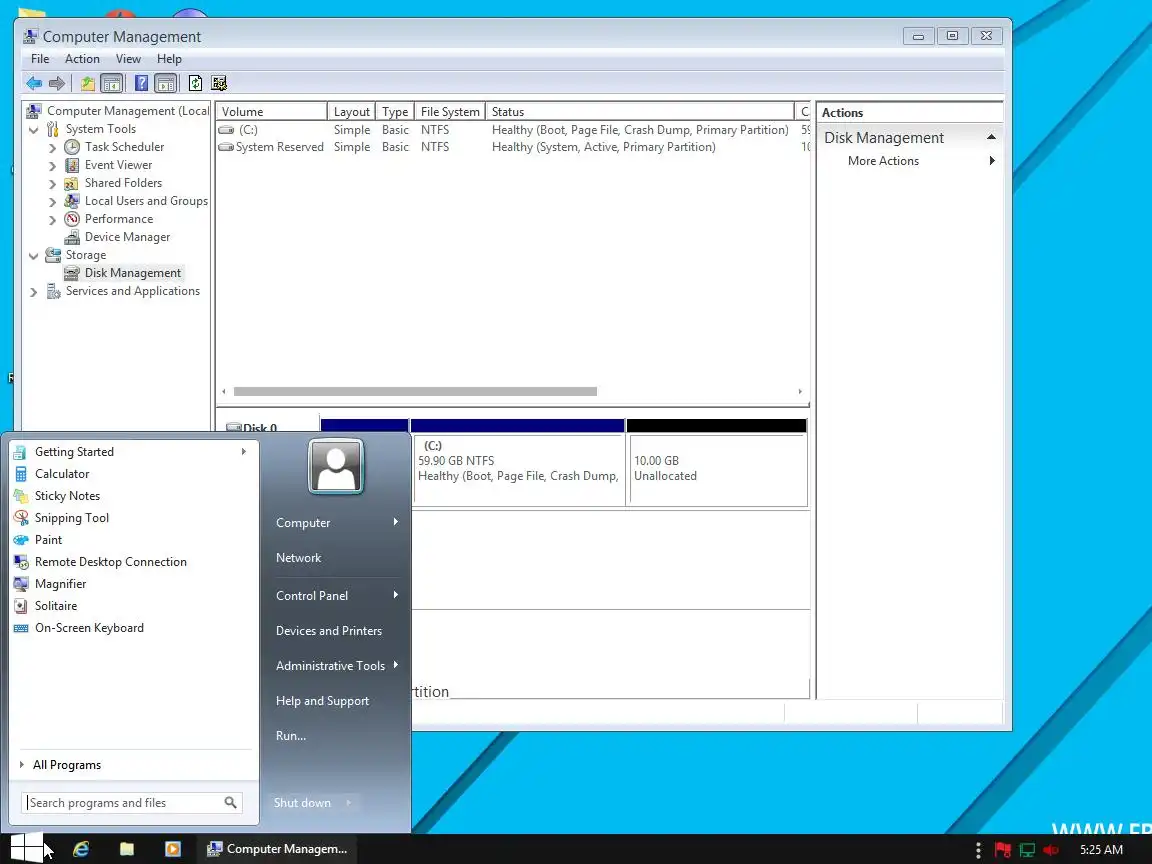Image resolution: width=1152 pixels, height=864 pixels.
Task: Select the 10.00 GB Unallocated partition
Action: coord(718,469)
